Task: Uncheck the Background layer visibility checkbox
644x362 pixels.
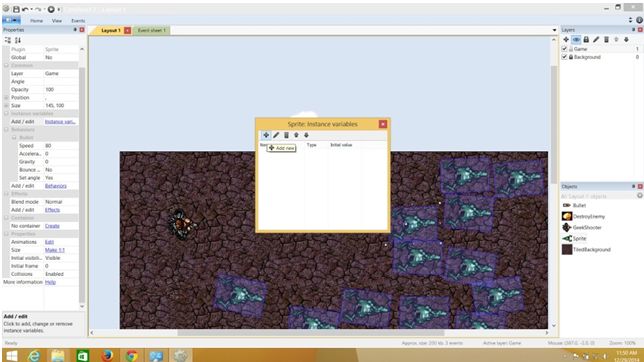Action: (x=564, y=57)
